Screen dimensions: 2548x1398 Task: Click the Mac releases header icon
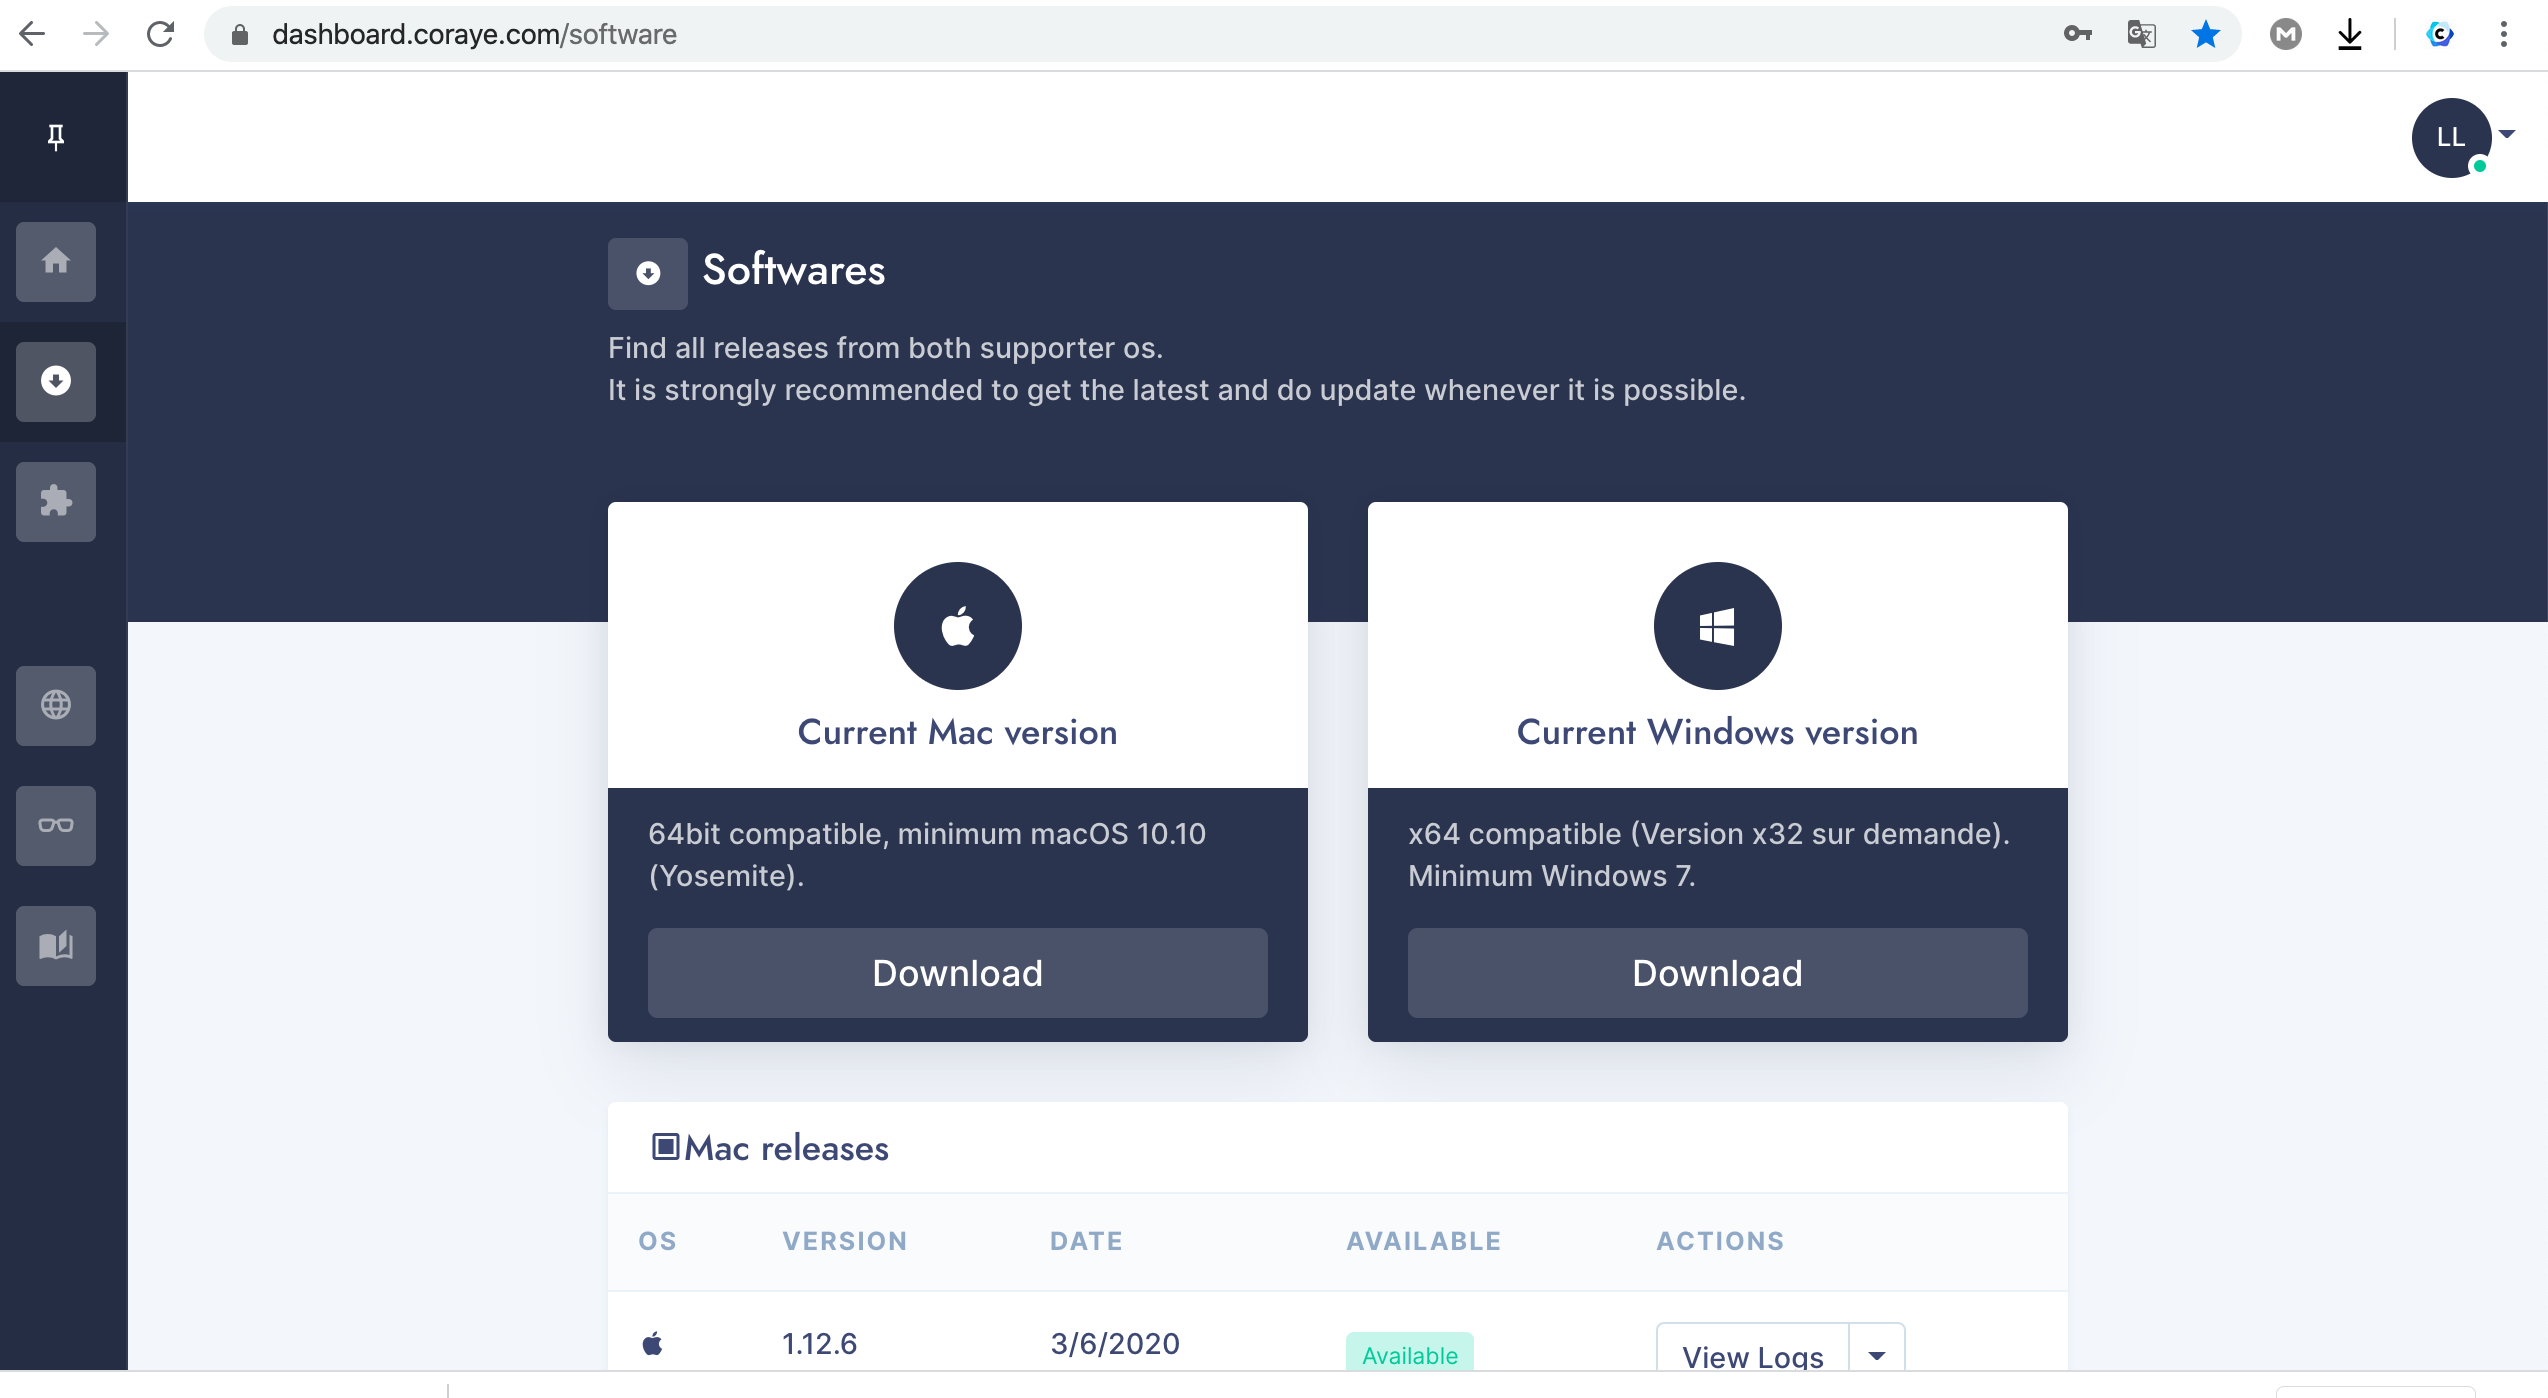[x=665, y=1146]
